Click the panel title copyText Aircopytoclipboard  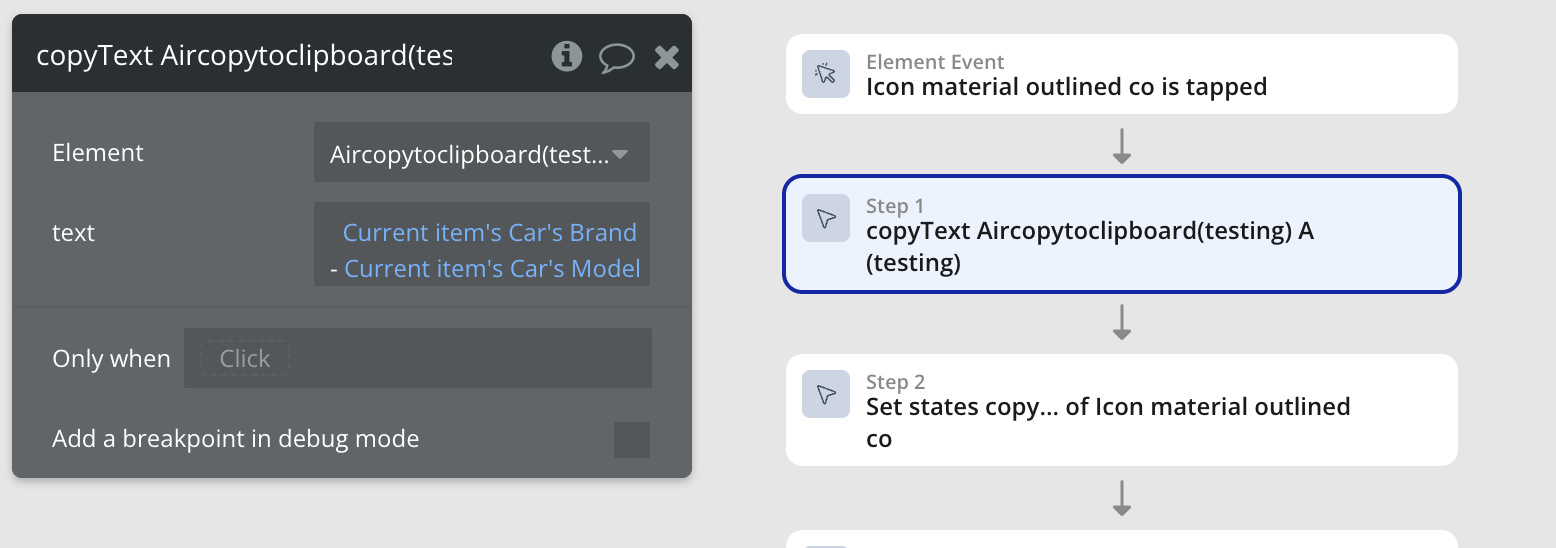[244, 56]
